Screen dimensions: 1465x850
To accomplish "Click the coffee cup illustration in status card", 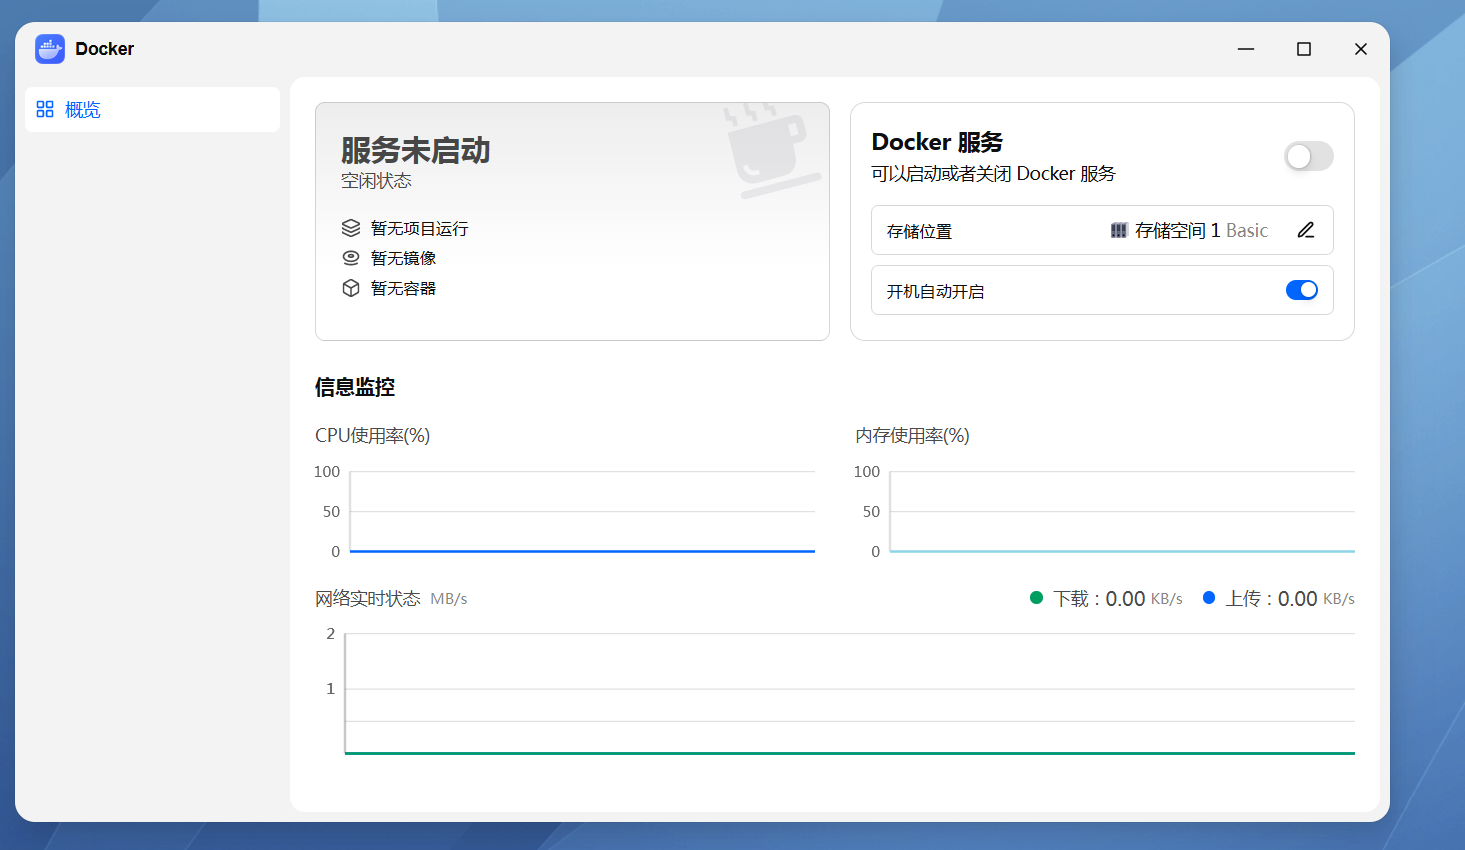I will click(771, 150).
